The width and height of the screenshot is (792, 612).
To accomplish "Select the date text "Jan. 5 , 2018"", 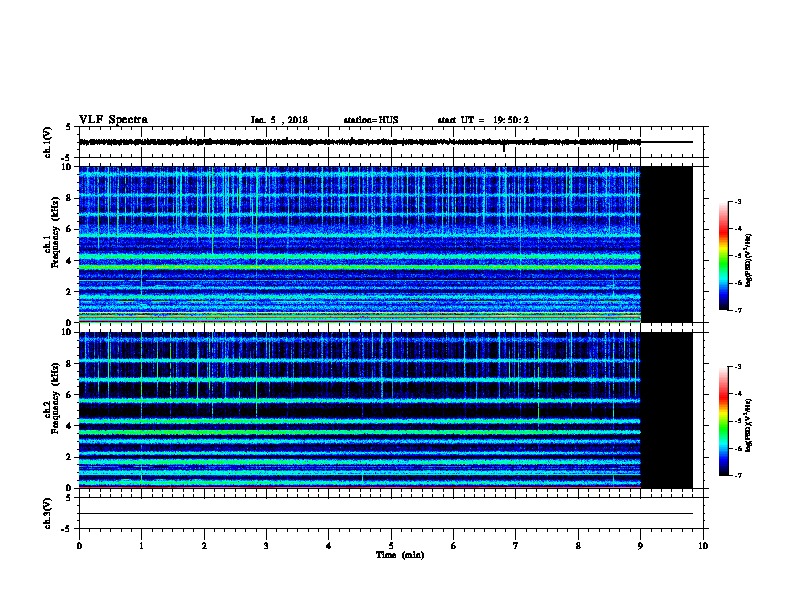I will click(279, 120).
